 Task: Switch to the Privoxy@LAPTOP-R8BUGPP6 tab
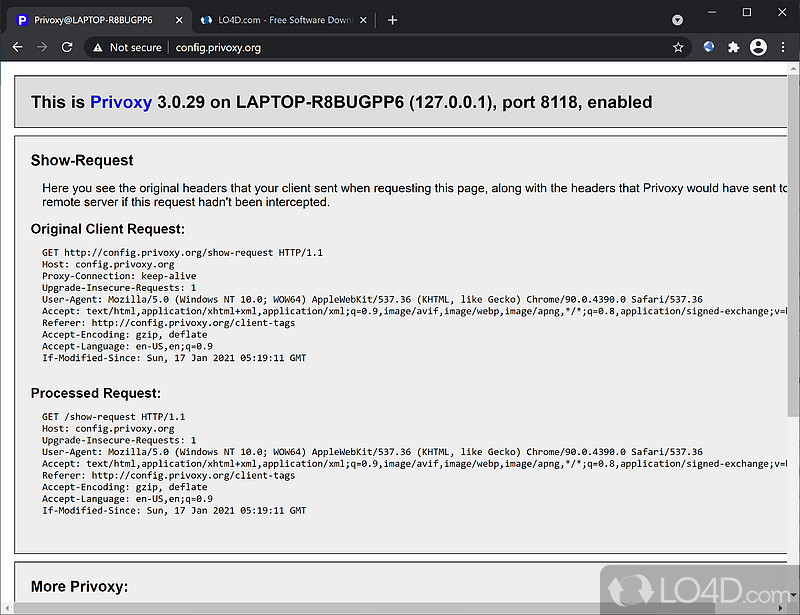coord(99,20)
